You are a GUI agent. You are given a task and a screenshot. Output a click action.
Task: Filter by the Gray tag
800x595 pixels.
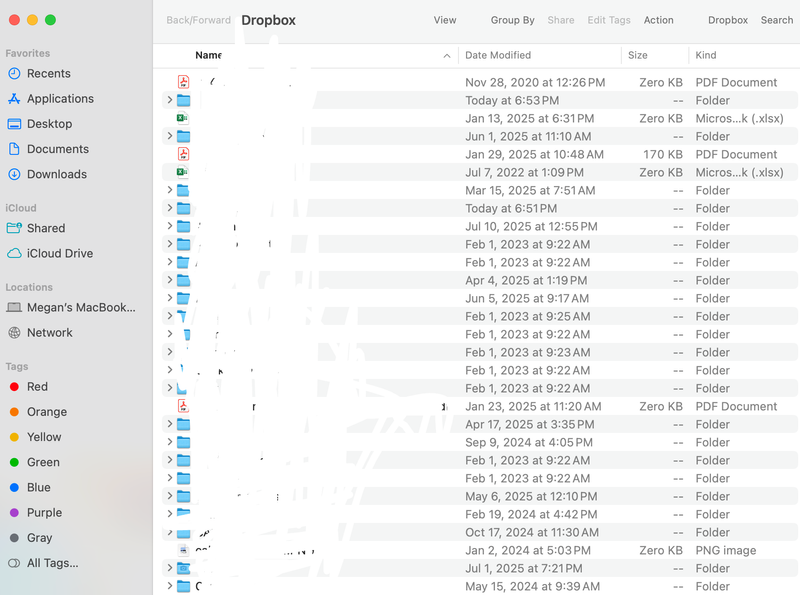[31, 538]
